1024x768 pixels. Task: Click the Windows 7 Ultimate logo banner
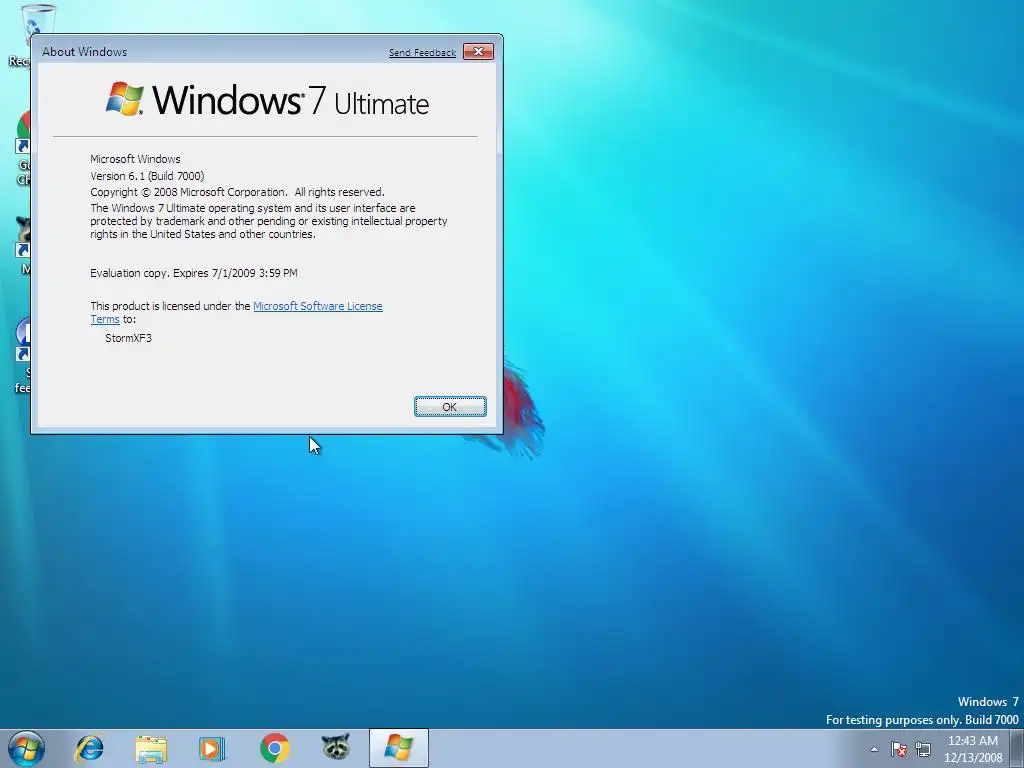267,100
